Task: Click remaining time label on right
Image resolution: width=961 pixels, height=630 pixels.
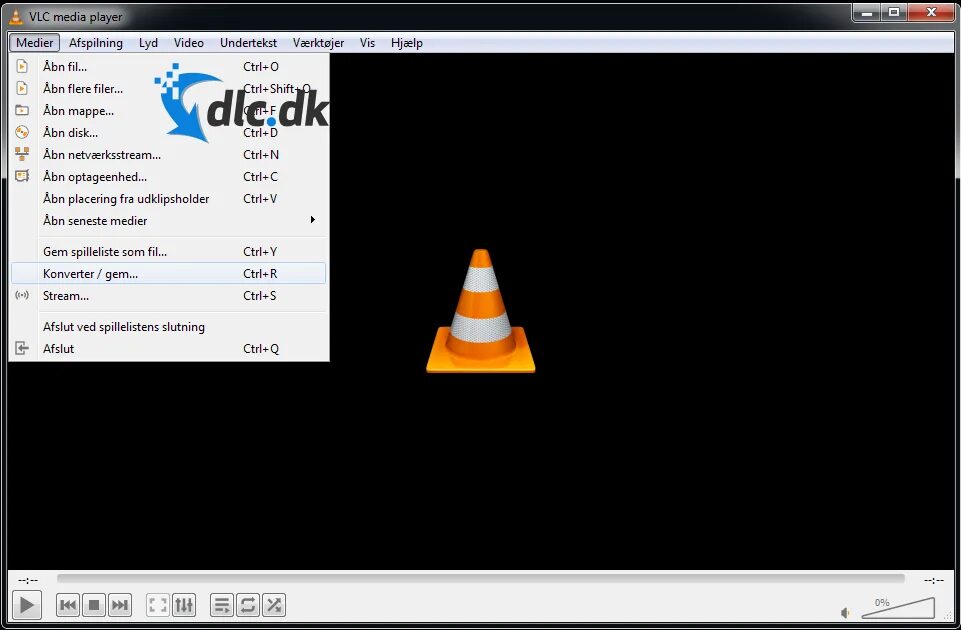Action: (933, 579)
